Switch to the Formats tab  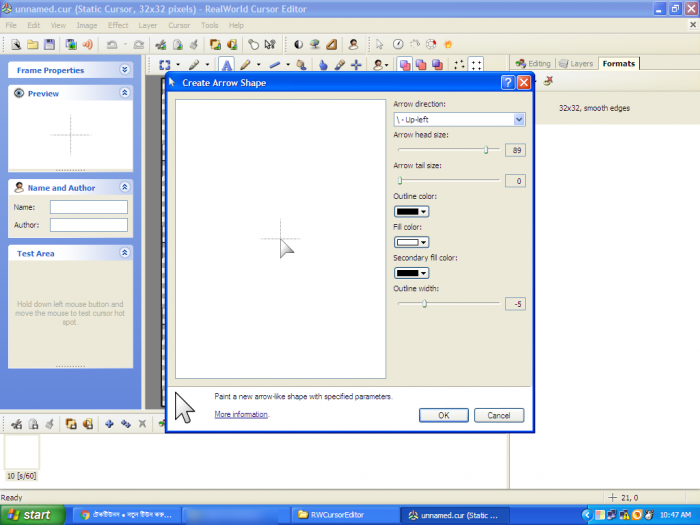pyautogui.click(x=619, y=63)
